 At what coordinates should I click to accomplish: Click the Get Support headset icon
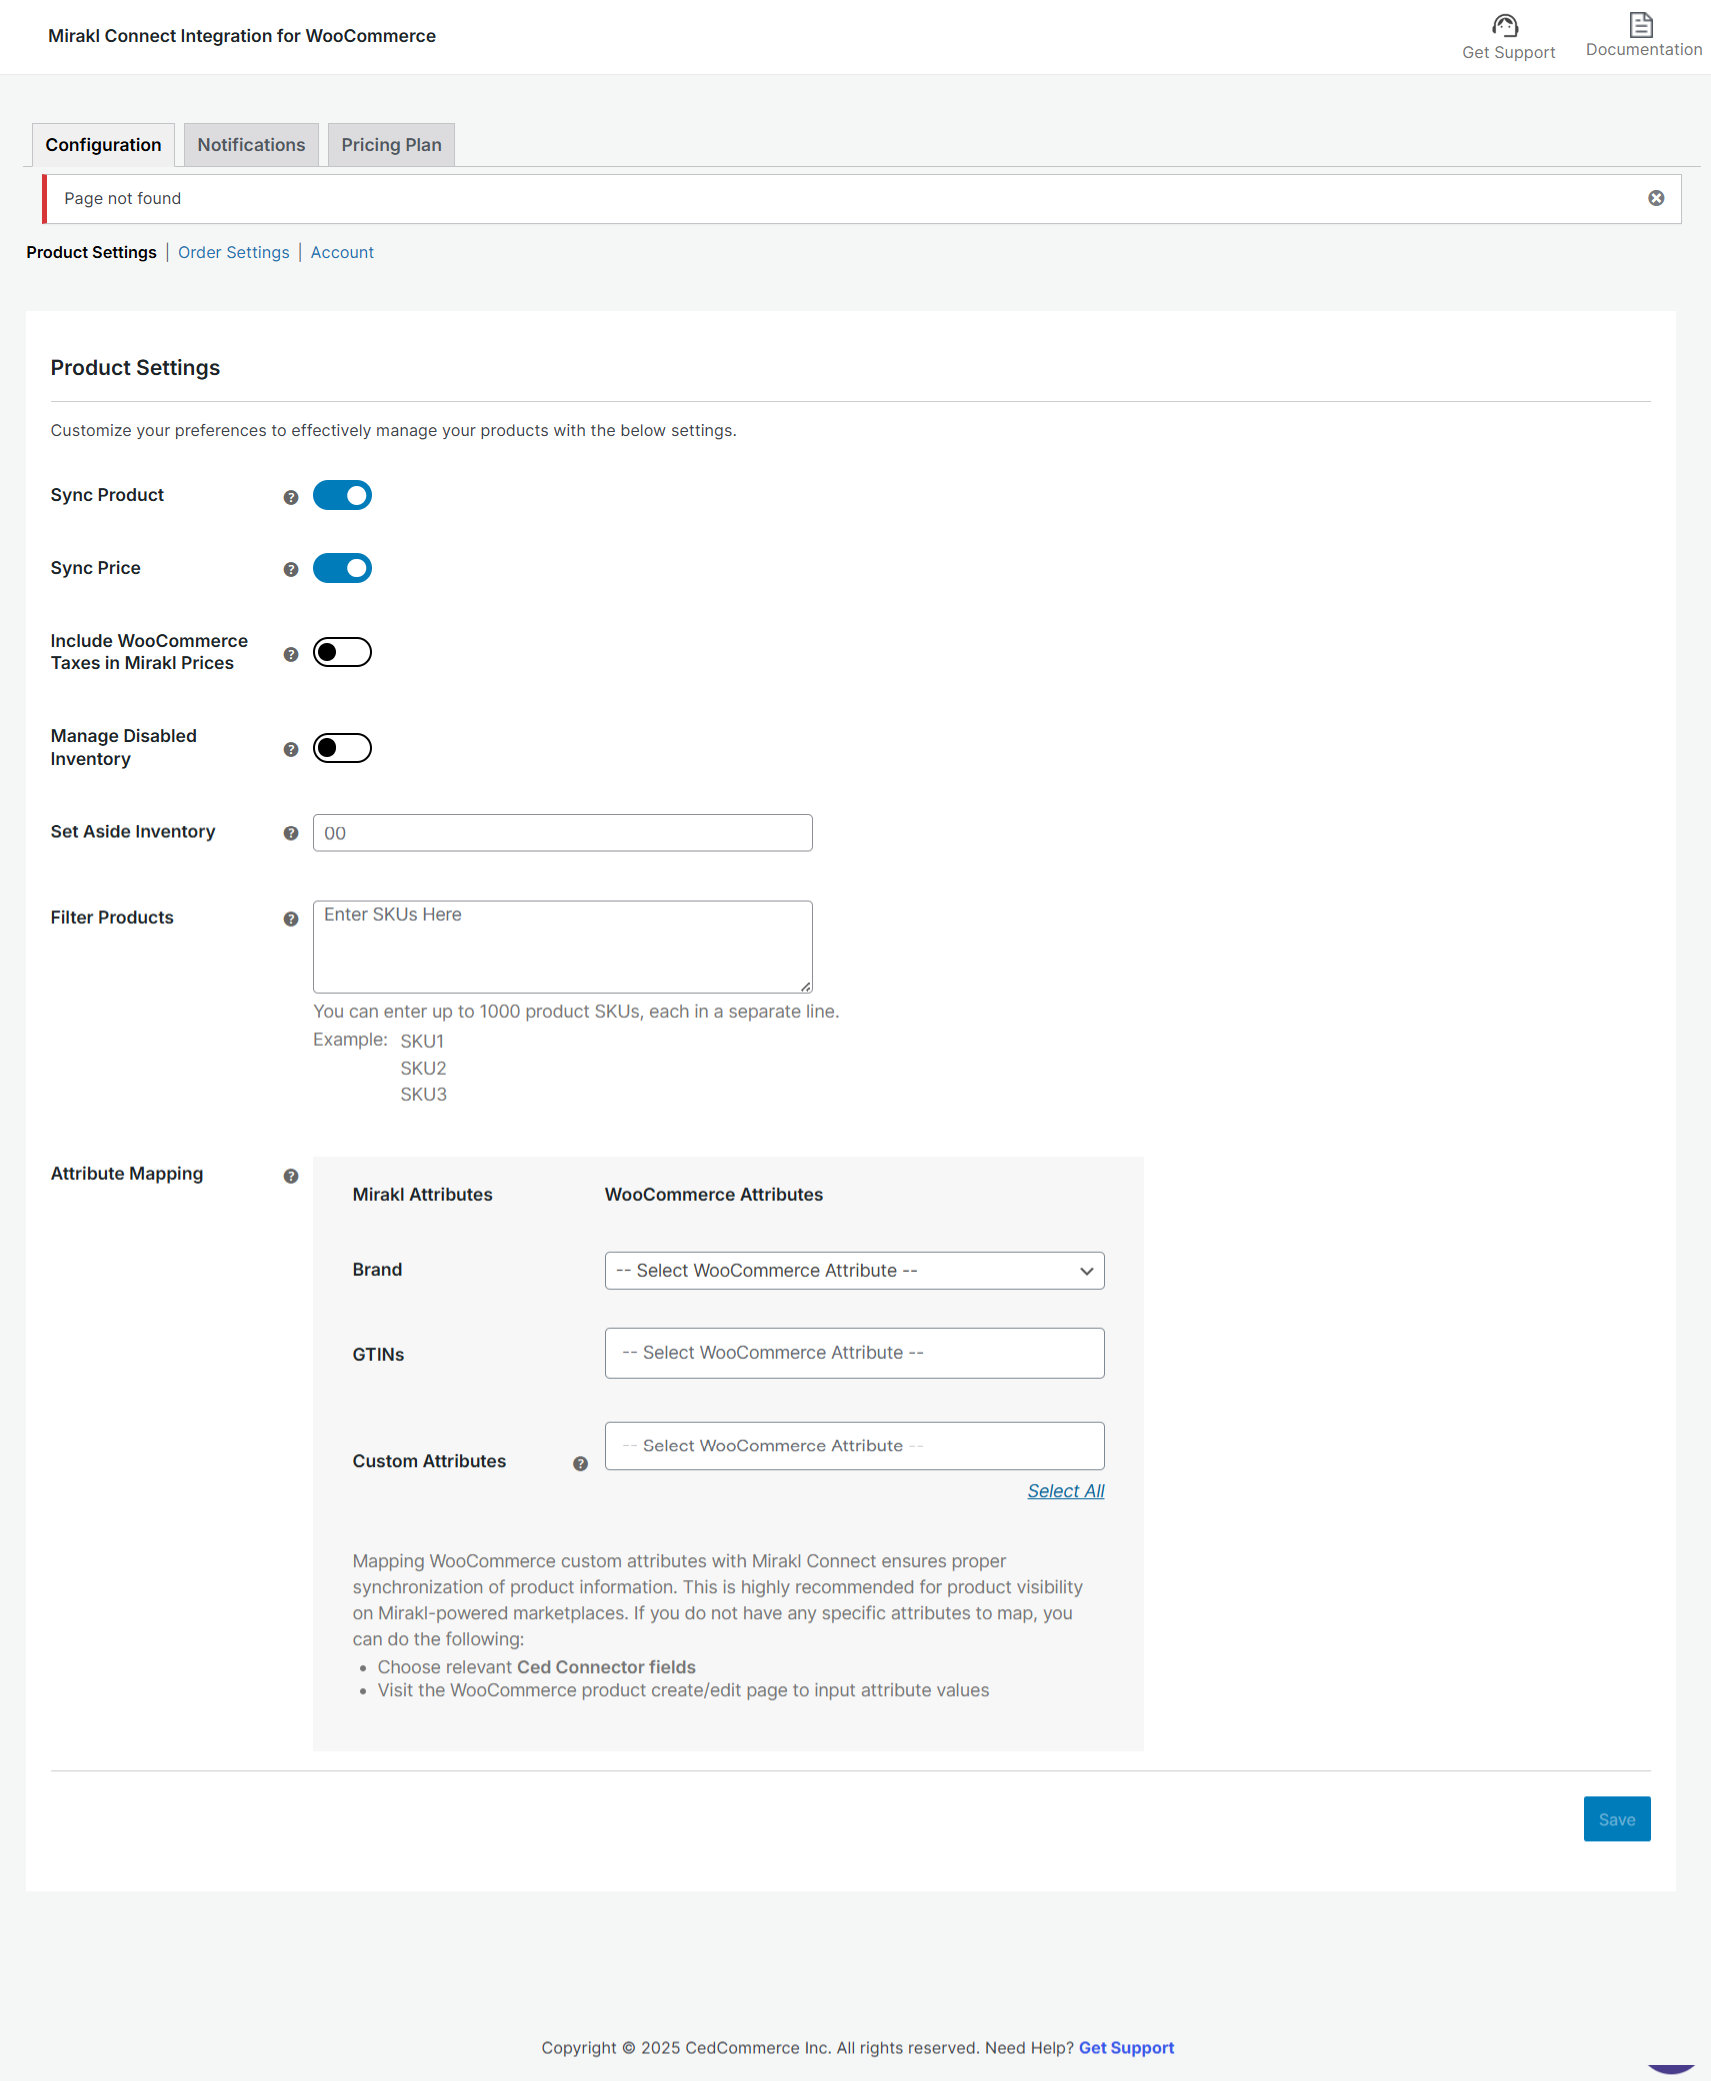pyautogui.click(x=1505, y=25)
